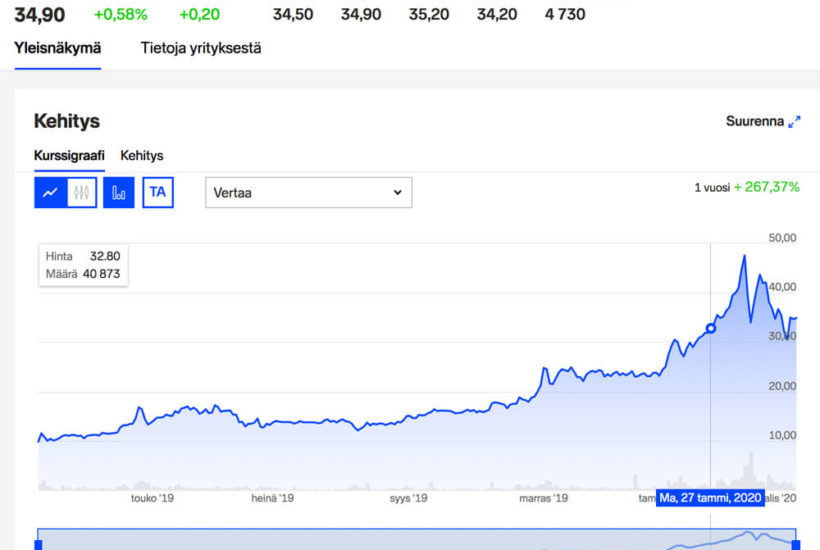Toggle the volume bars icon
Image resolution: width=820 pixels, height=550 pixels.
coord(119,192)
